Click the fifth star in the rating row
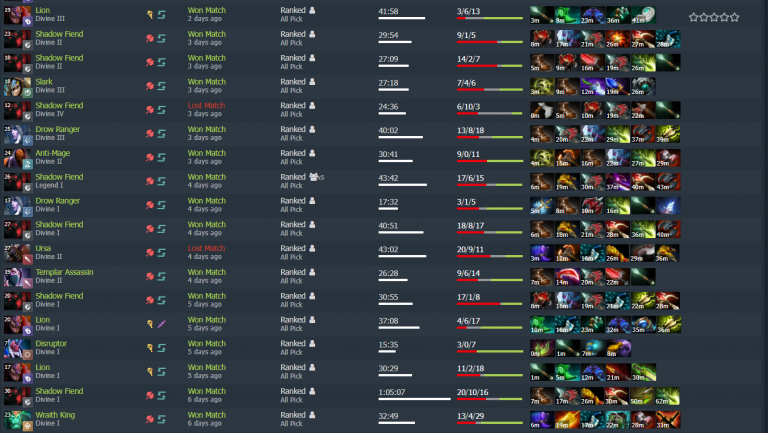The image size is (768, 433). point(735,17)
